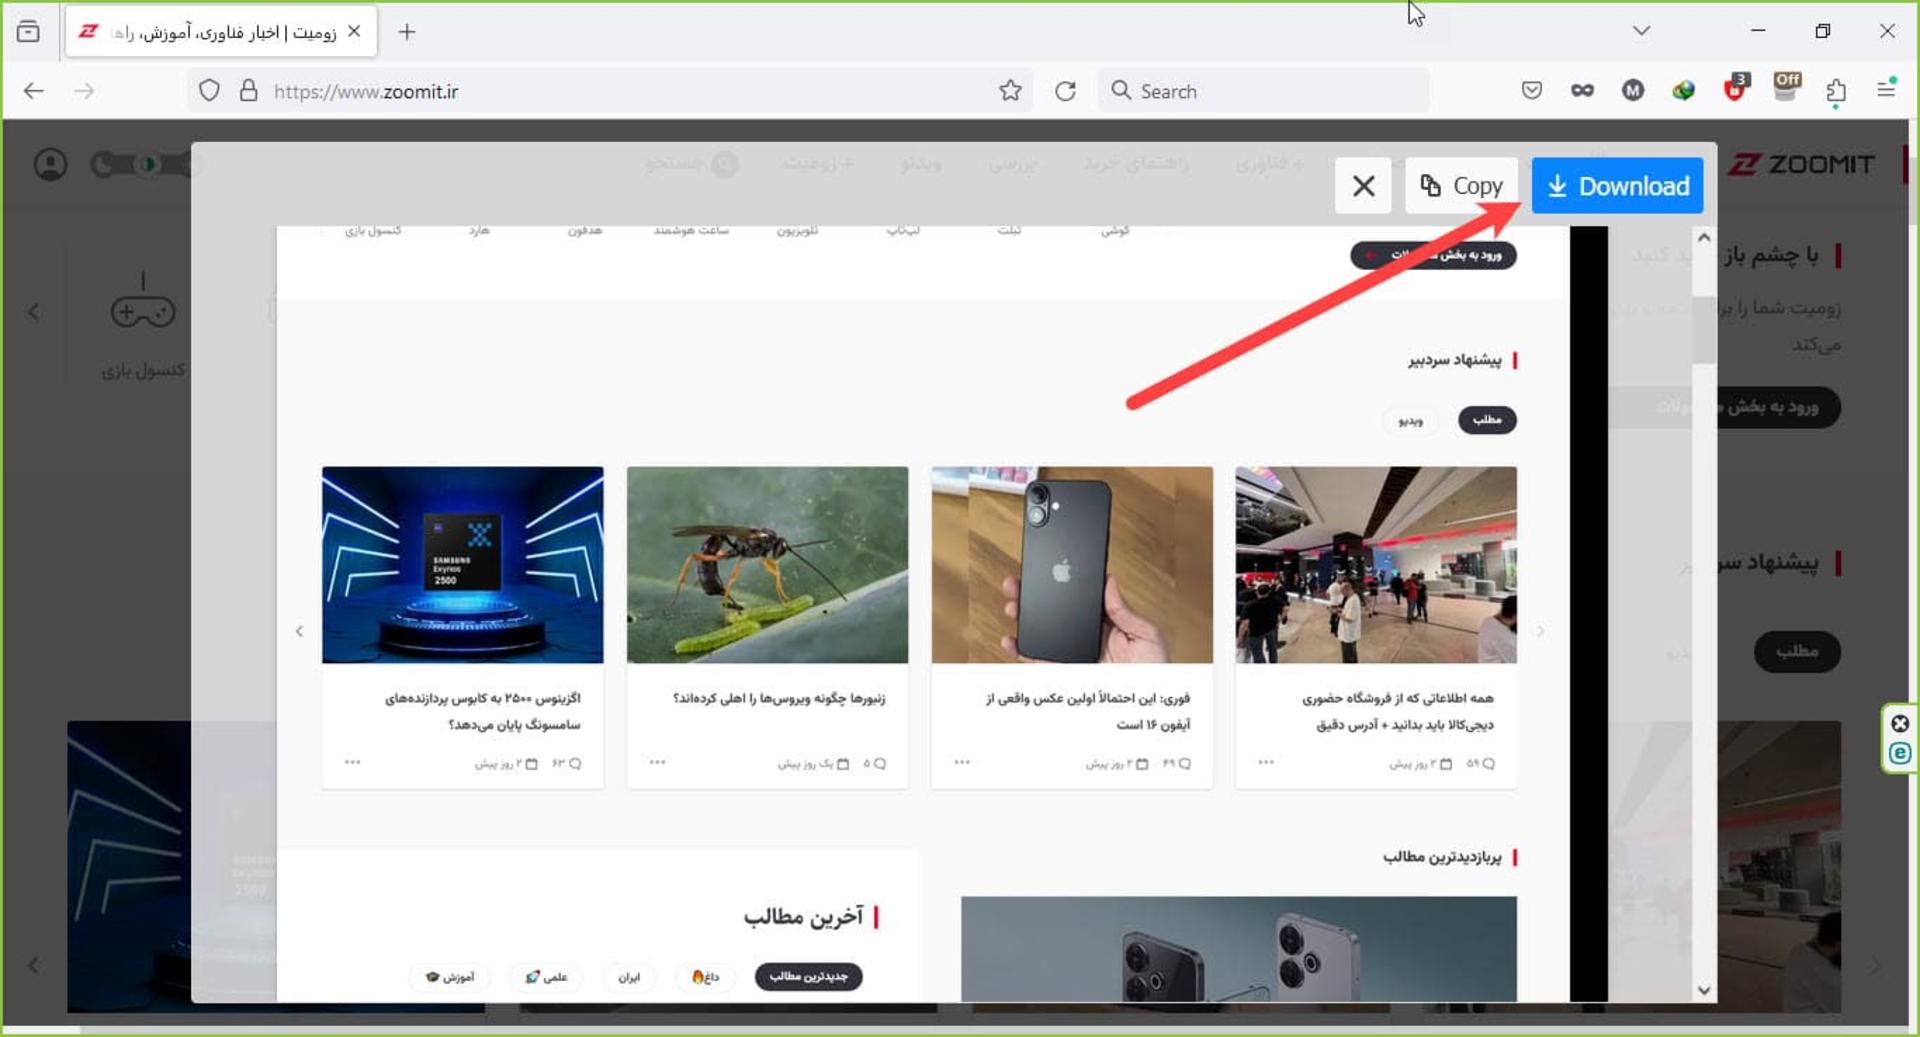Click the Pocket save icon
Viewport: 1920px width, 1037px height.
(x=1531, y=91)
